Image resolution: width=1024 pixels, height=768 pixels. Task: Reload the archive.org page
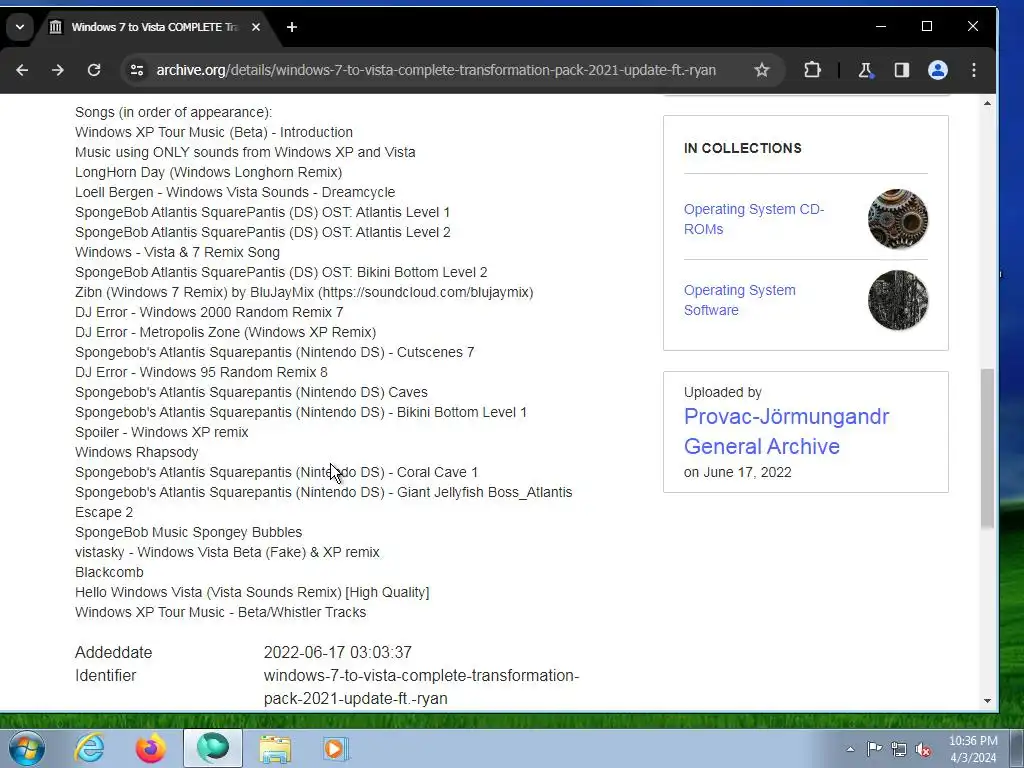pyautogui.click(x=94, y=70)
